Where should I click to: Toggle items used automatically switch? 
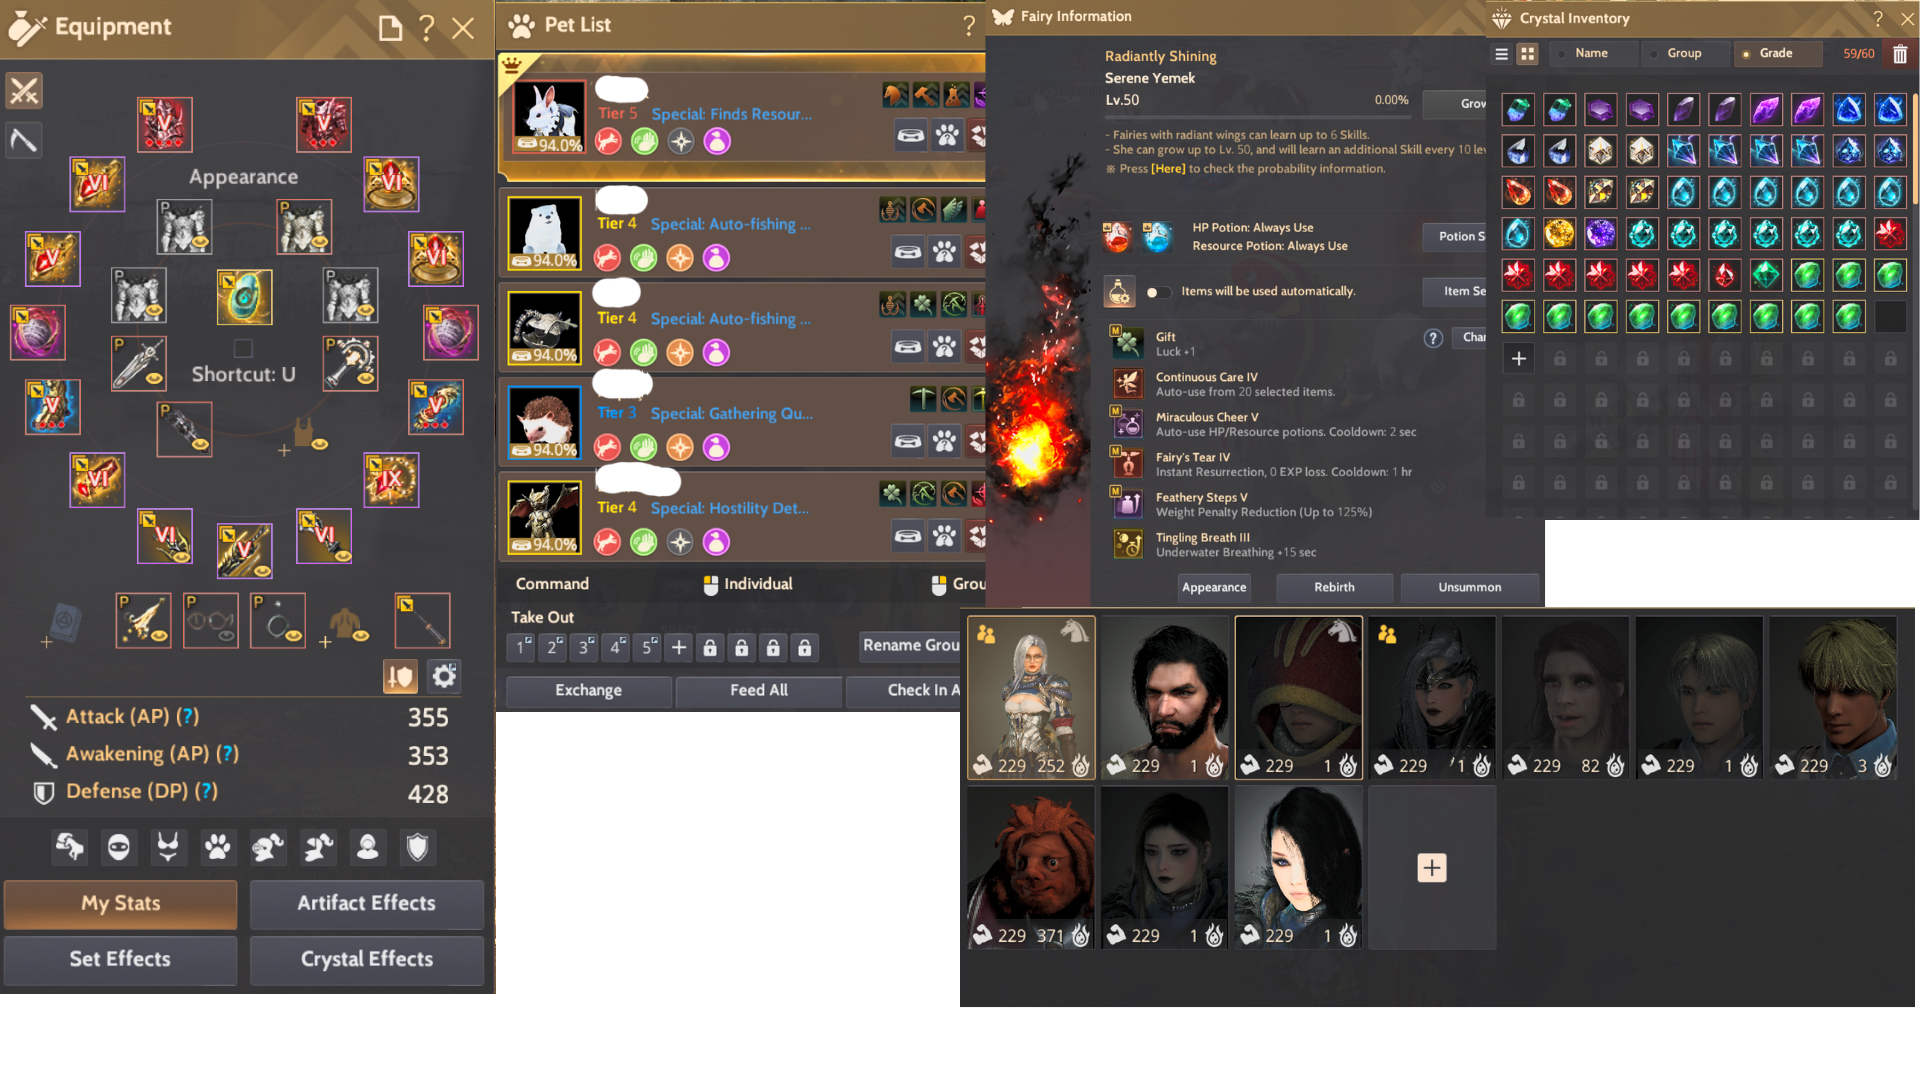click(1157, 292)
